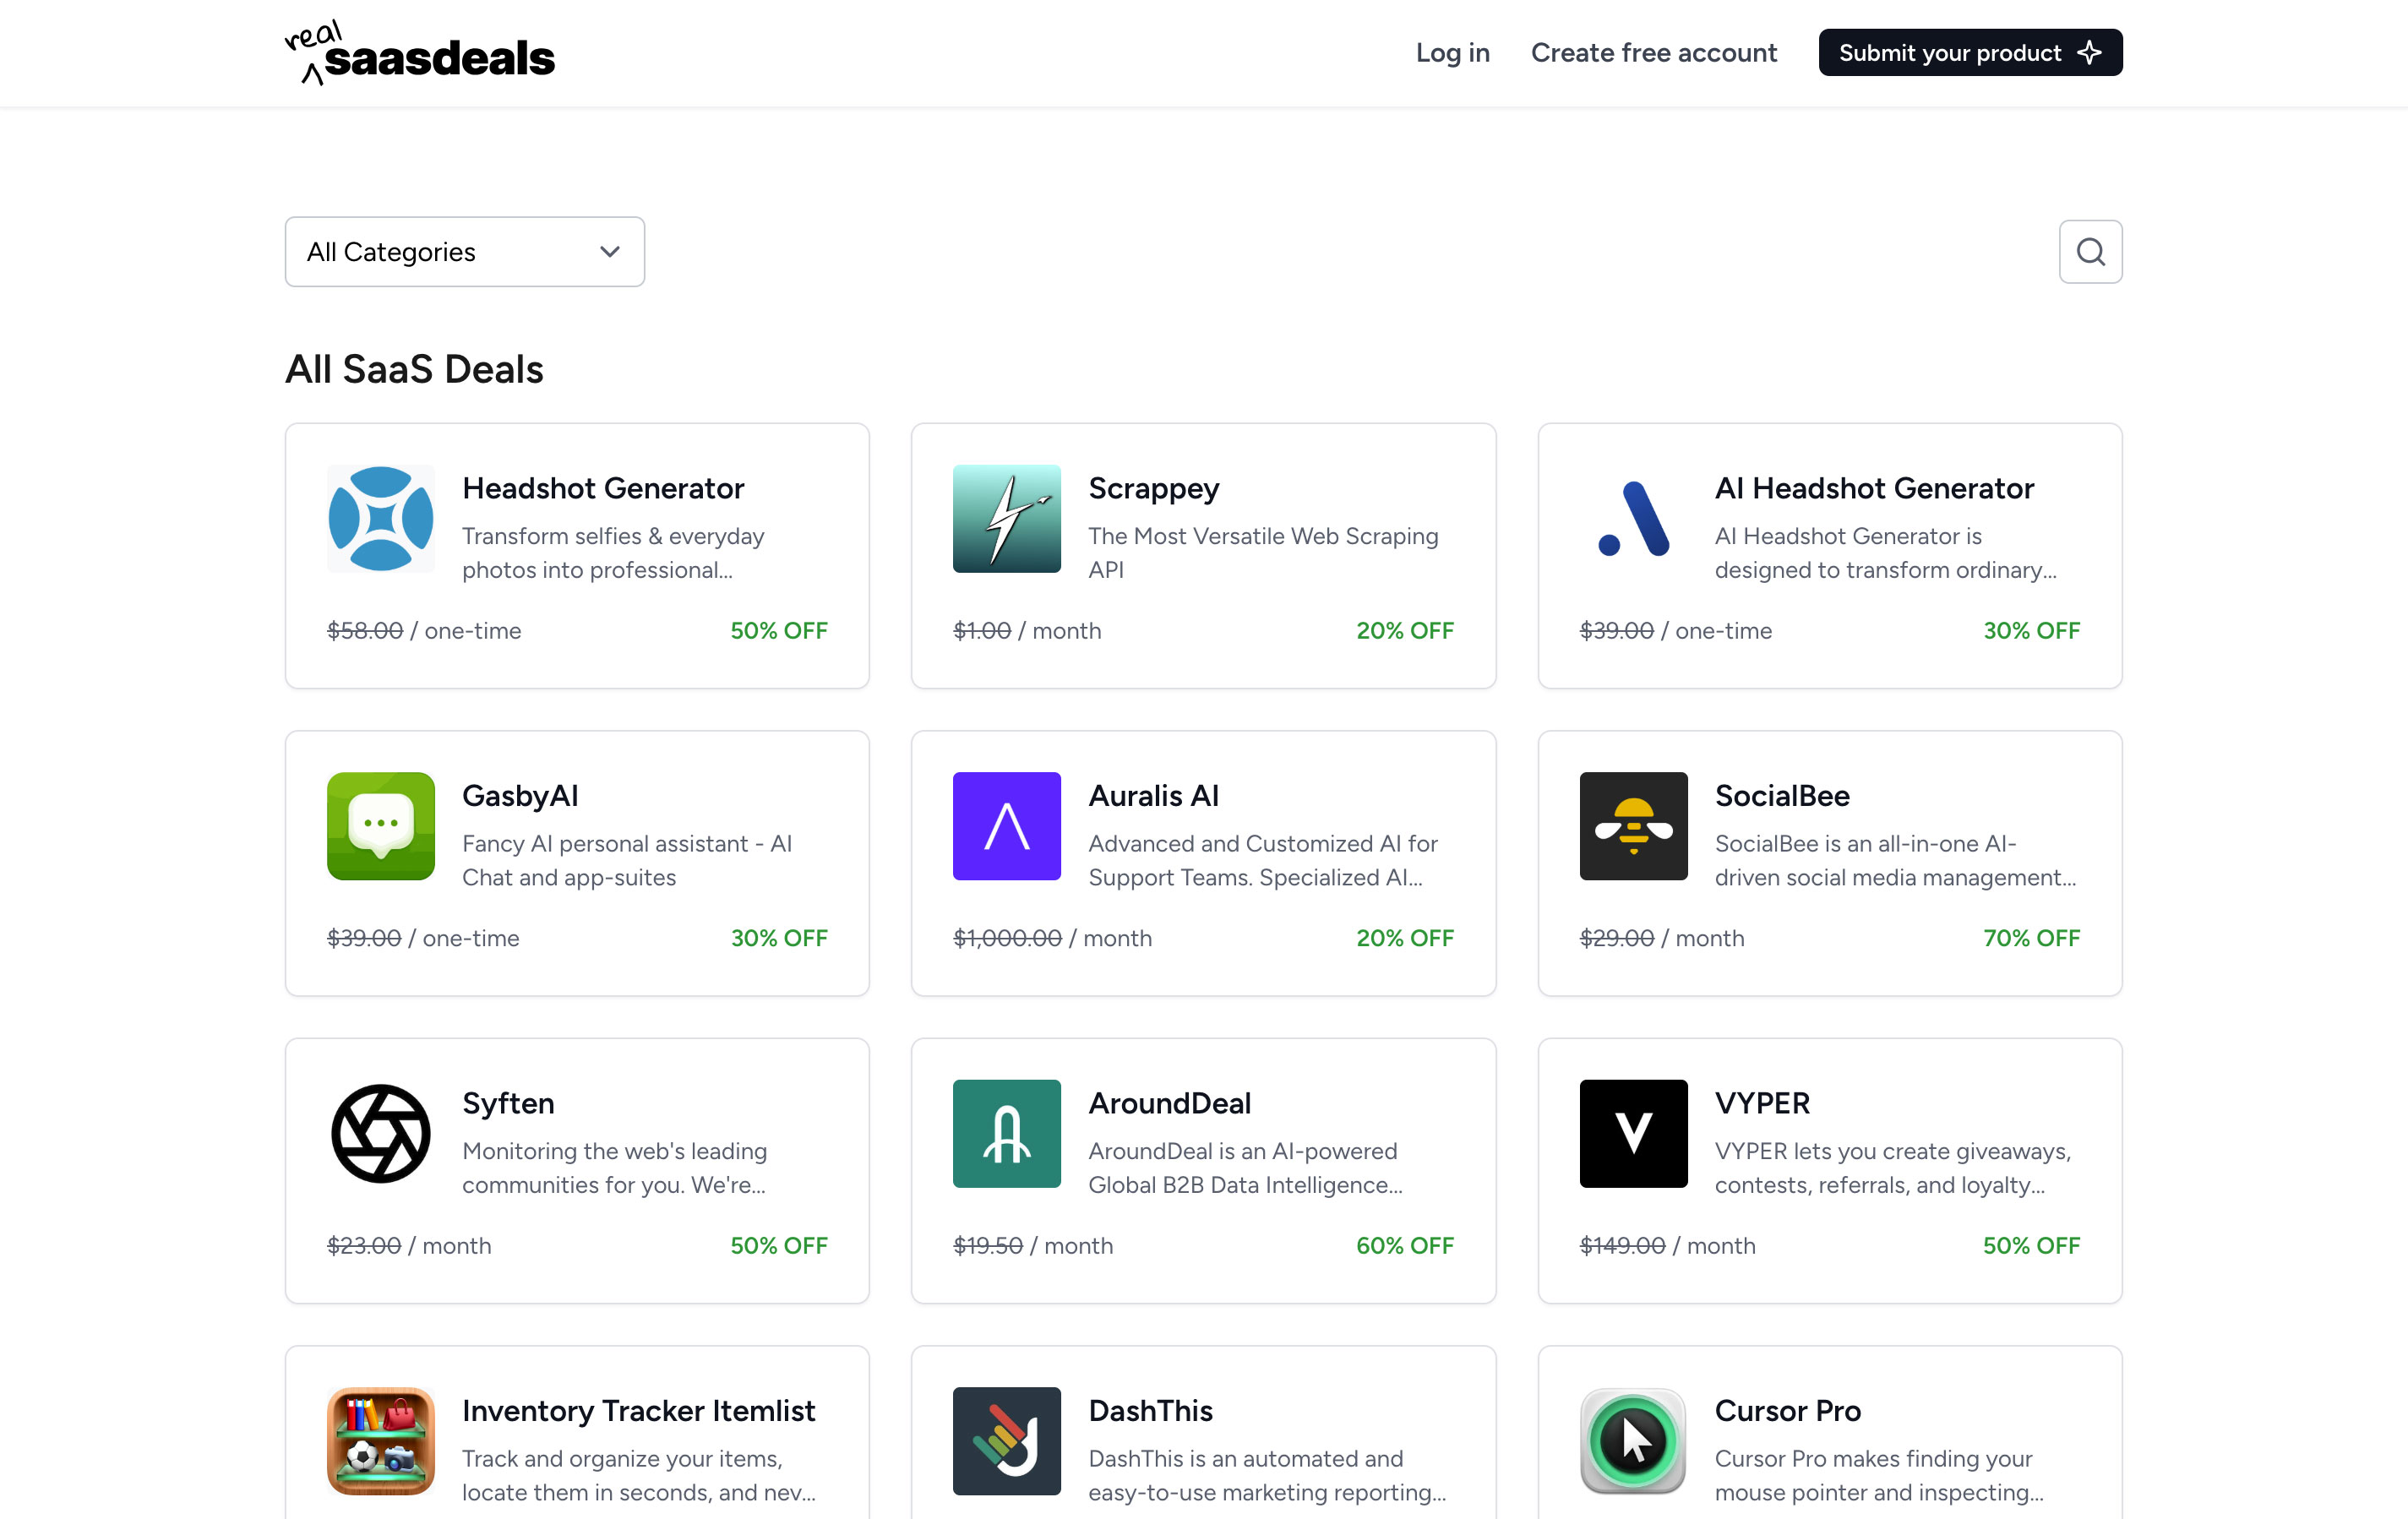Open the Auralis AI deal title
This screenshot has height=1519, width=2408.
(x=1153, y=796)
